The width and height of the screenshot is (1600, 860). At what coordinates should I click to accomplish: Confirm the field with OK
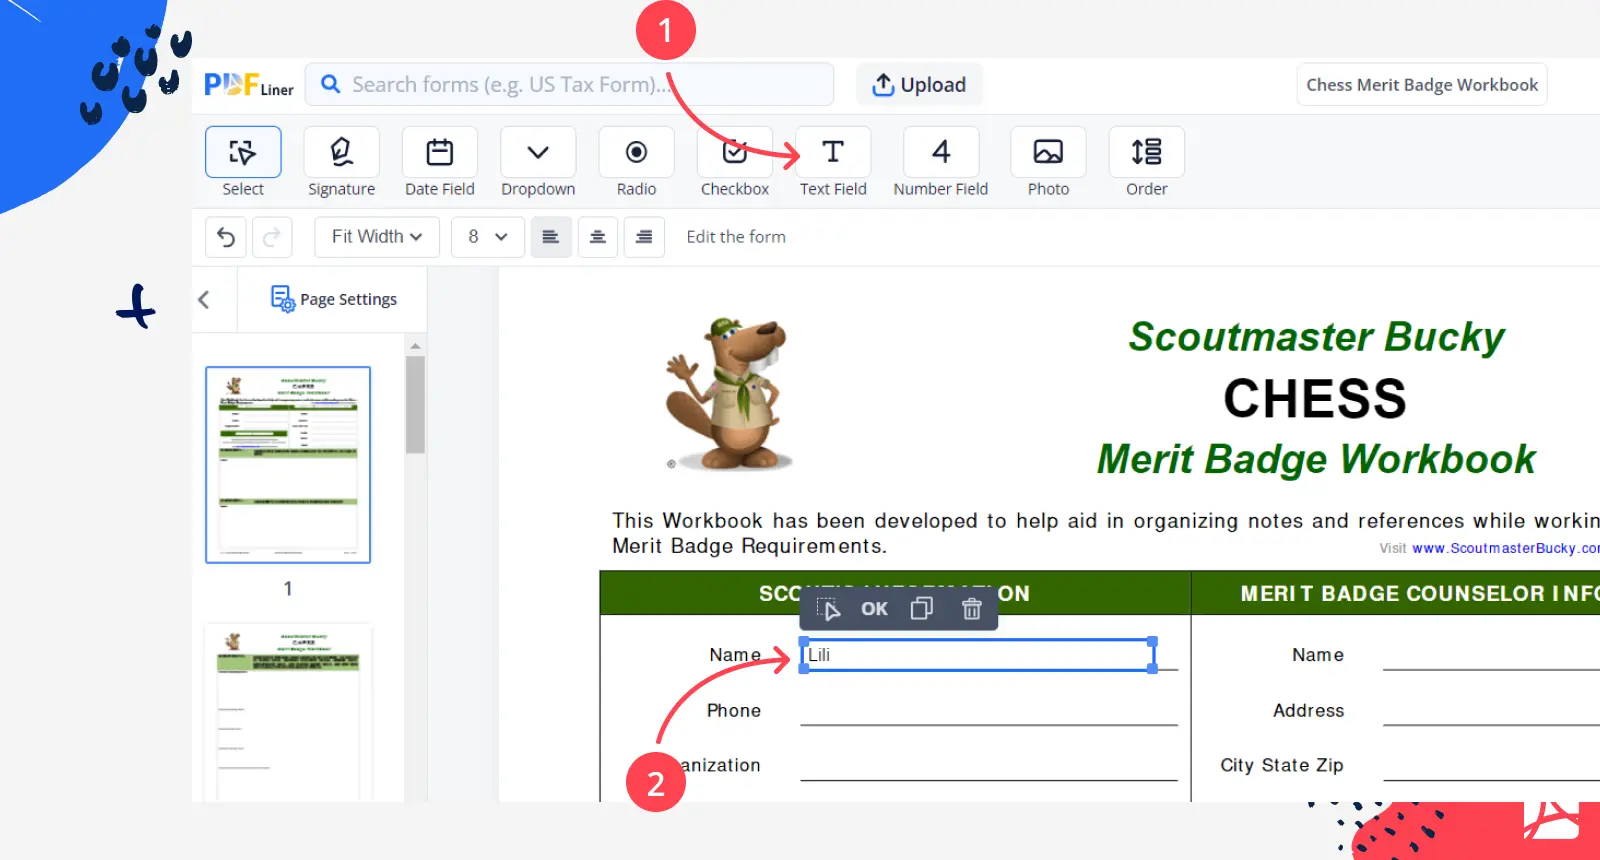click(x=874, y=609)
